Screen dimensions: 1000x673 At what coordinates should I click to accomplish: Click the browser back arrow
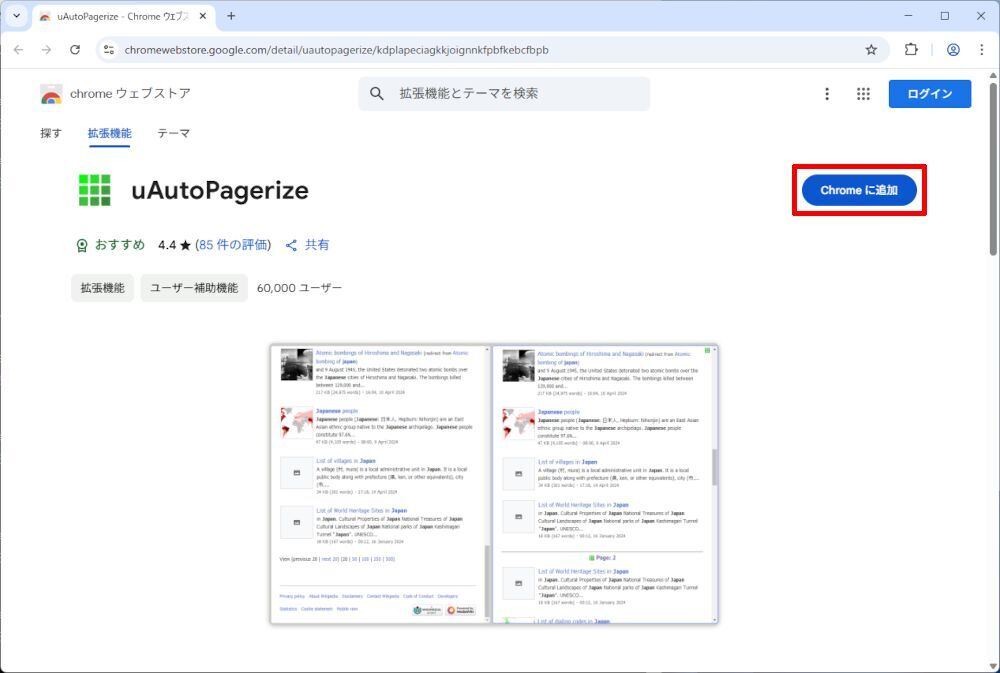[18, 50]
